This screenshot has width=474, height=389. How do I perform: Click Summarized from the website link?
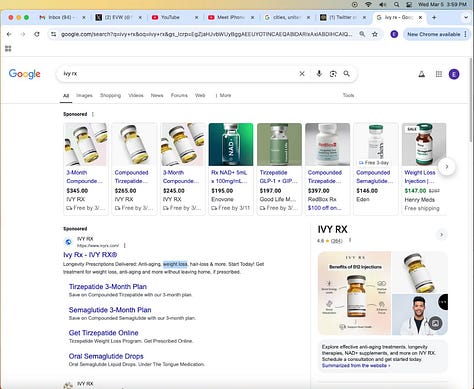tap(356, 366)
